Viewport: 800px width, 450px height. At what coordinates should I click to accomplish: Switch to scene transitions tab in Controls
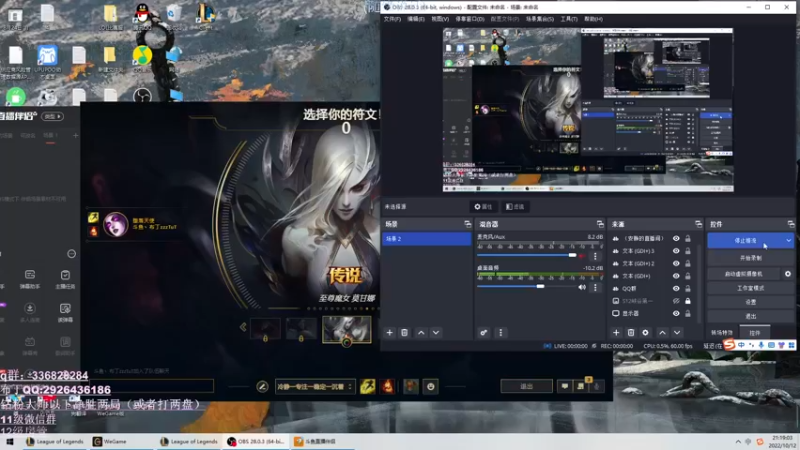click(x=722, y=333)
